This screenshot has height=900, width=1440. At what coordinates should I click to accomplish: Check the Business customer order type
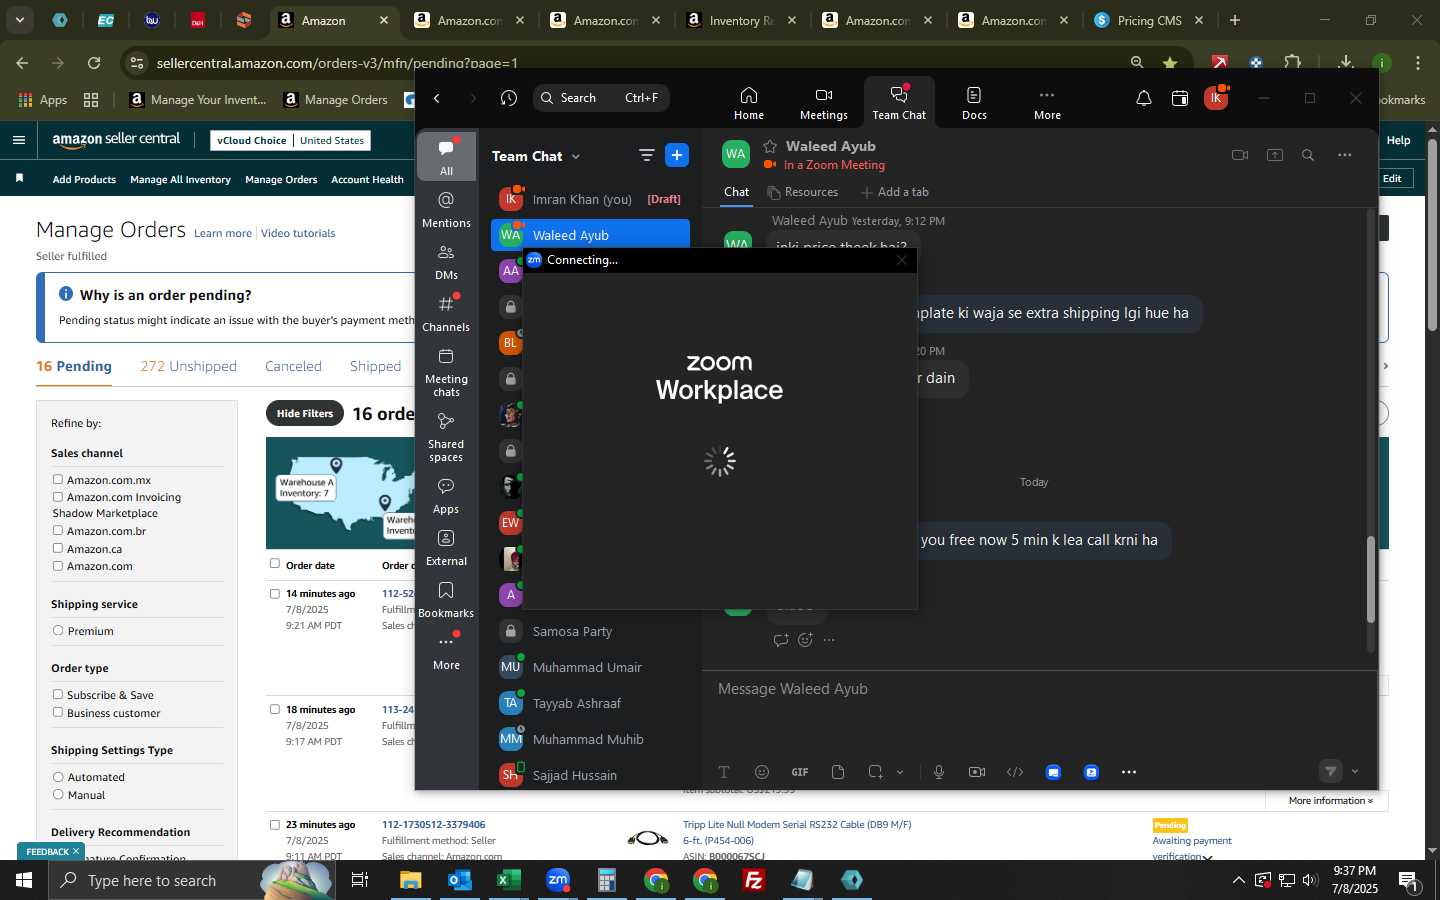click(x=58, y=712)
